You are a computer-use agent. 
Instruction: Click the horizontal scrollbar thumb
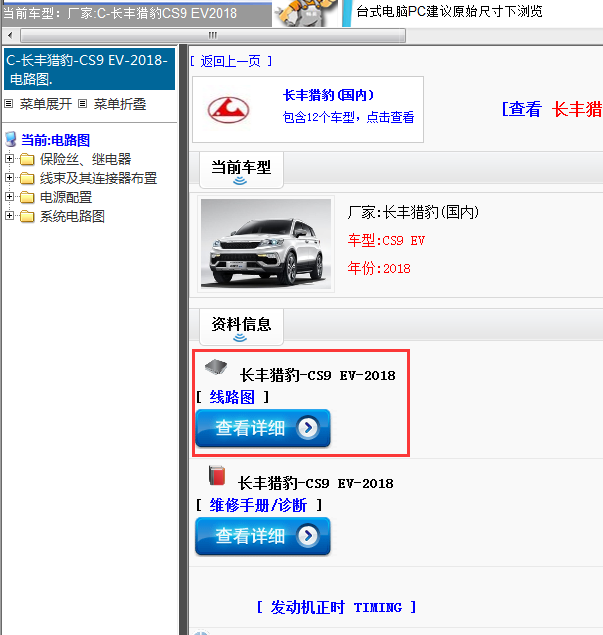click(x=213, y=36)
